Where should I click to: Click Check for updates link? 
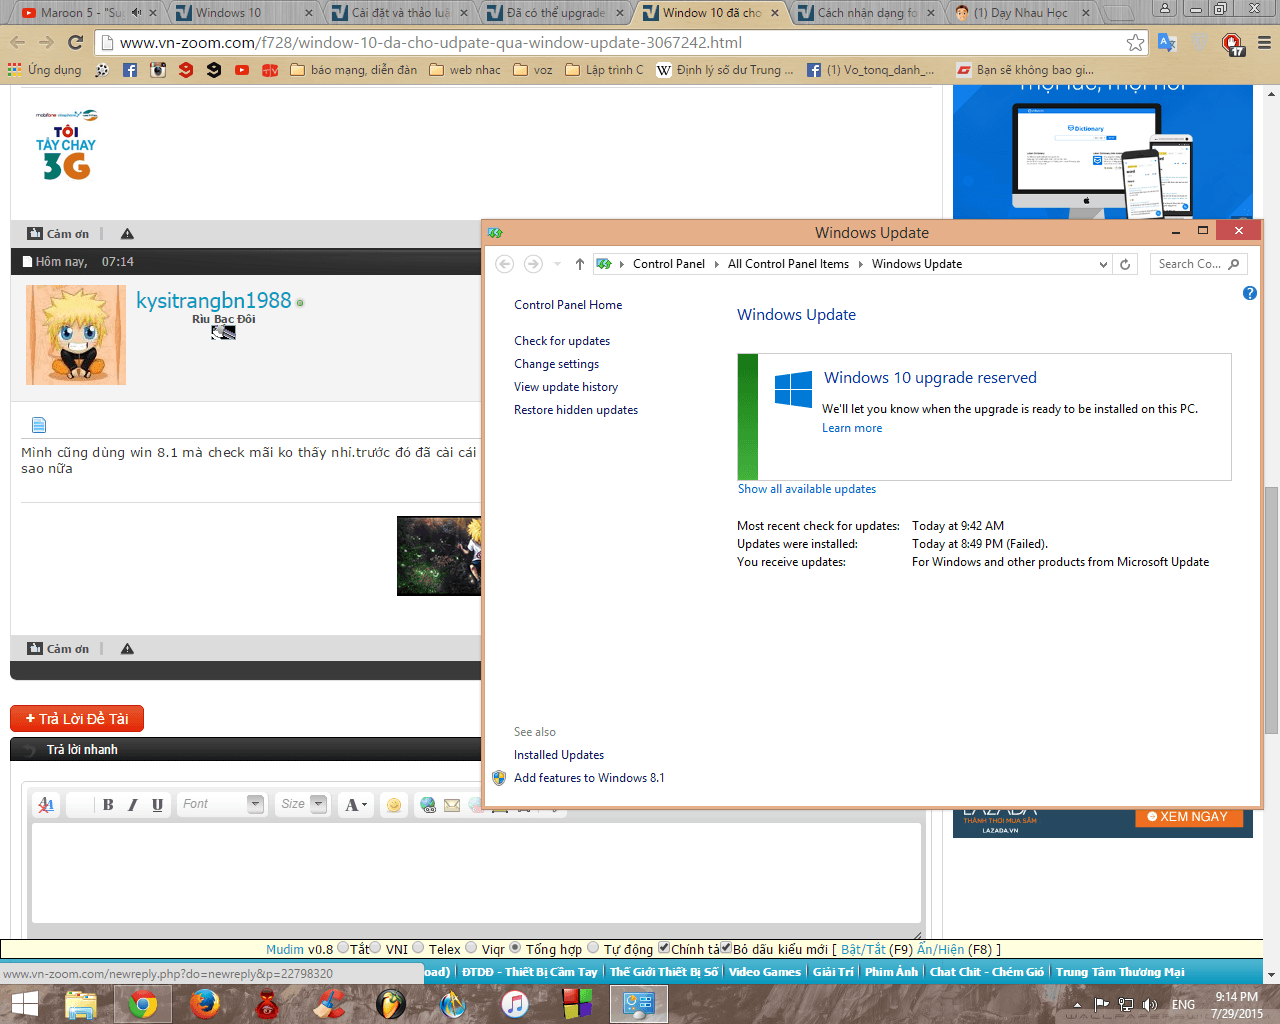562,341
